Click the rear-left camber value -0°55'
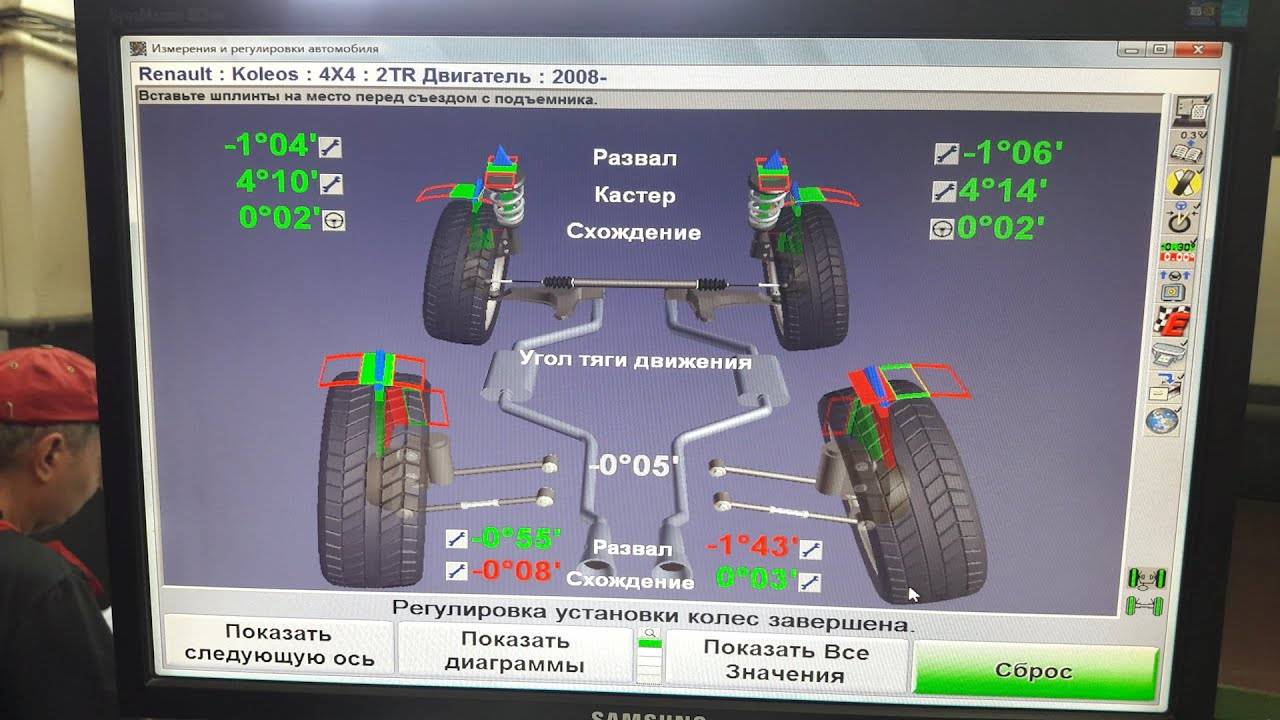The image size is (1280, 720). tap(516, 539)
